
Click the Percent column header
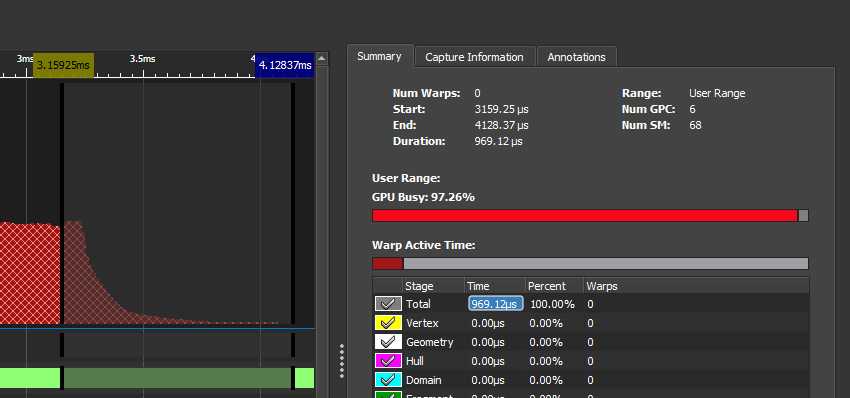click(x=555, y=286)
